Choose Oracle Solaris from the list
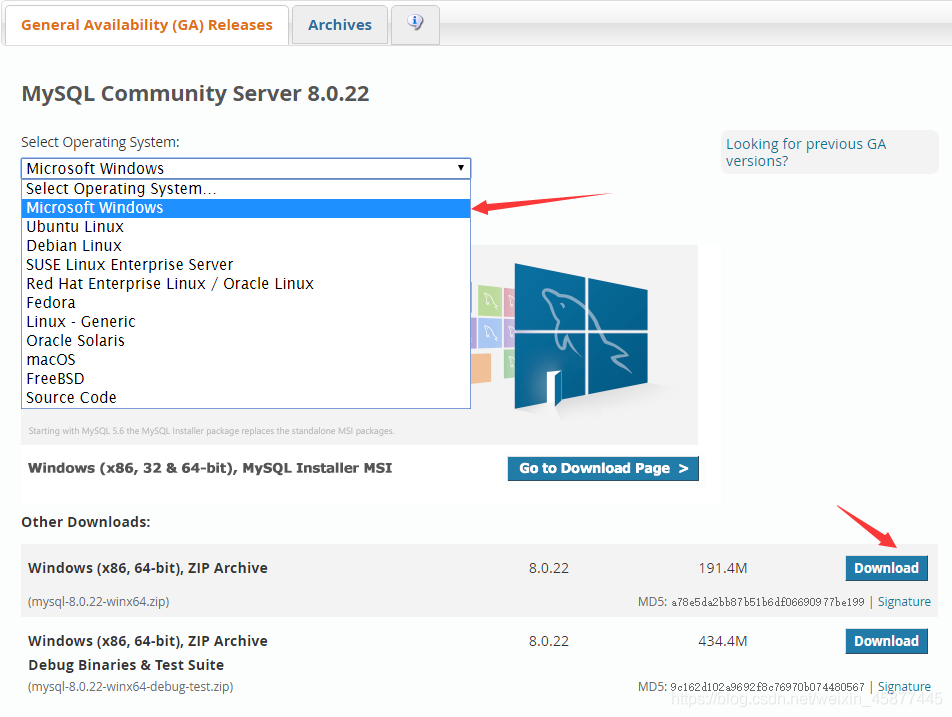The image size is (952, 717). (x=75, y=340)
